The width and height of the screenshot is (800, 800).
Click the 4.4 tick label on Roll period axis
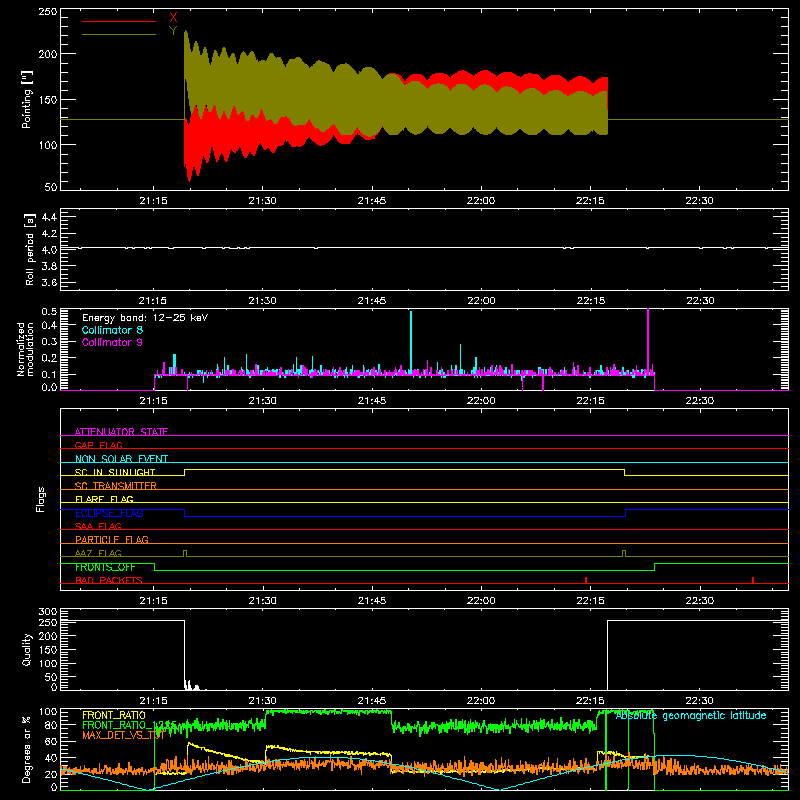49,217
